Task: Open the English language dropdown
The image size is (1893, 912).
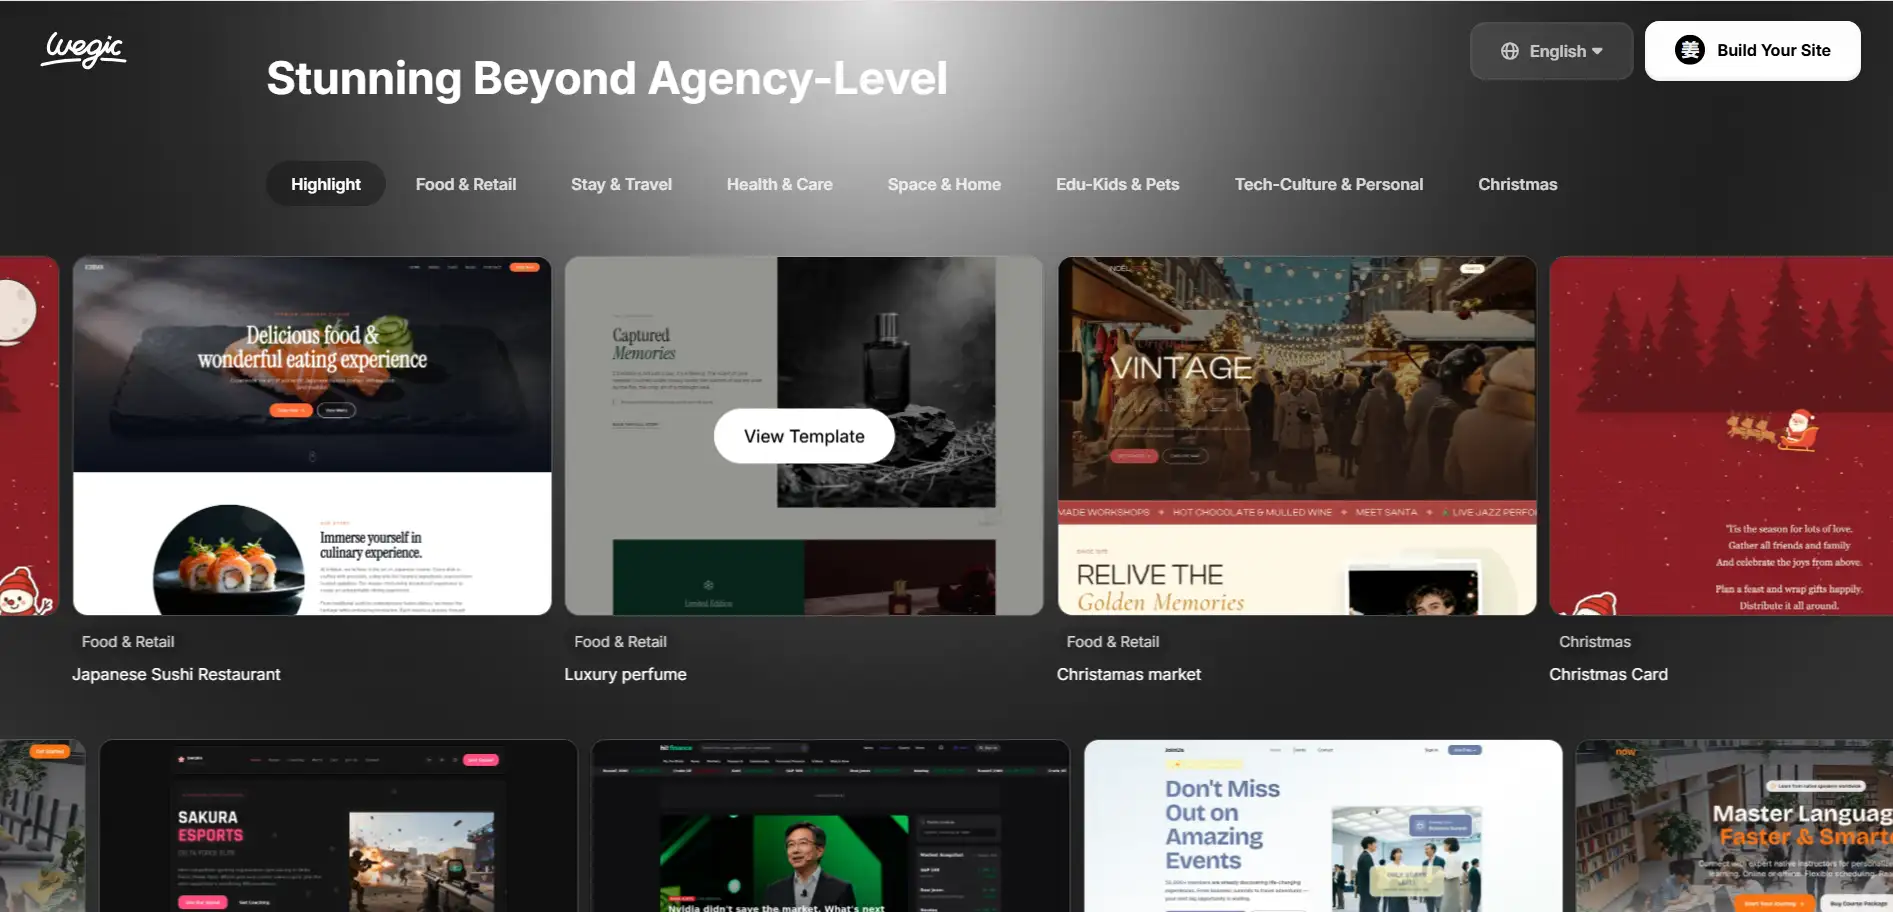Action: 1551,51
